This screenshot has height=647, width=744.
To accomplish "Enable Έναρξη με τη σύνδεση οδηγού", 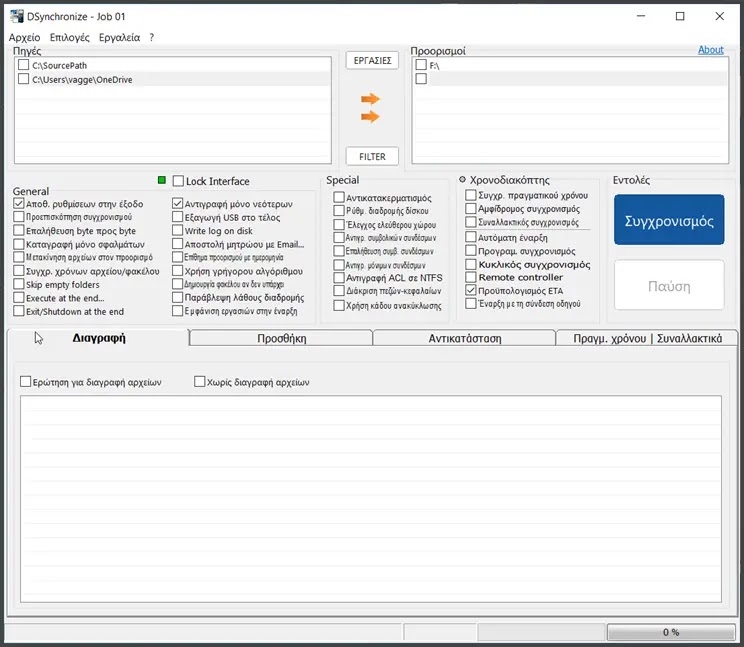I will (471, 304).
